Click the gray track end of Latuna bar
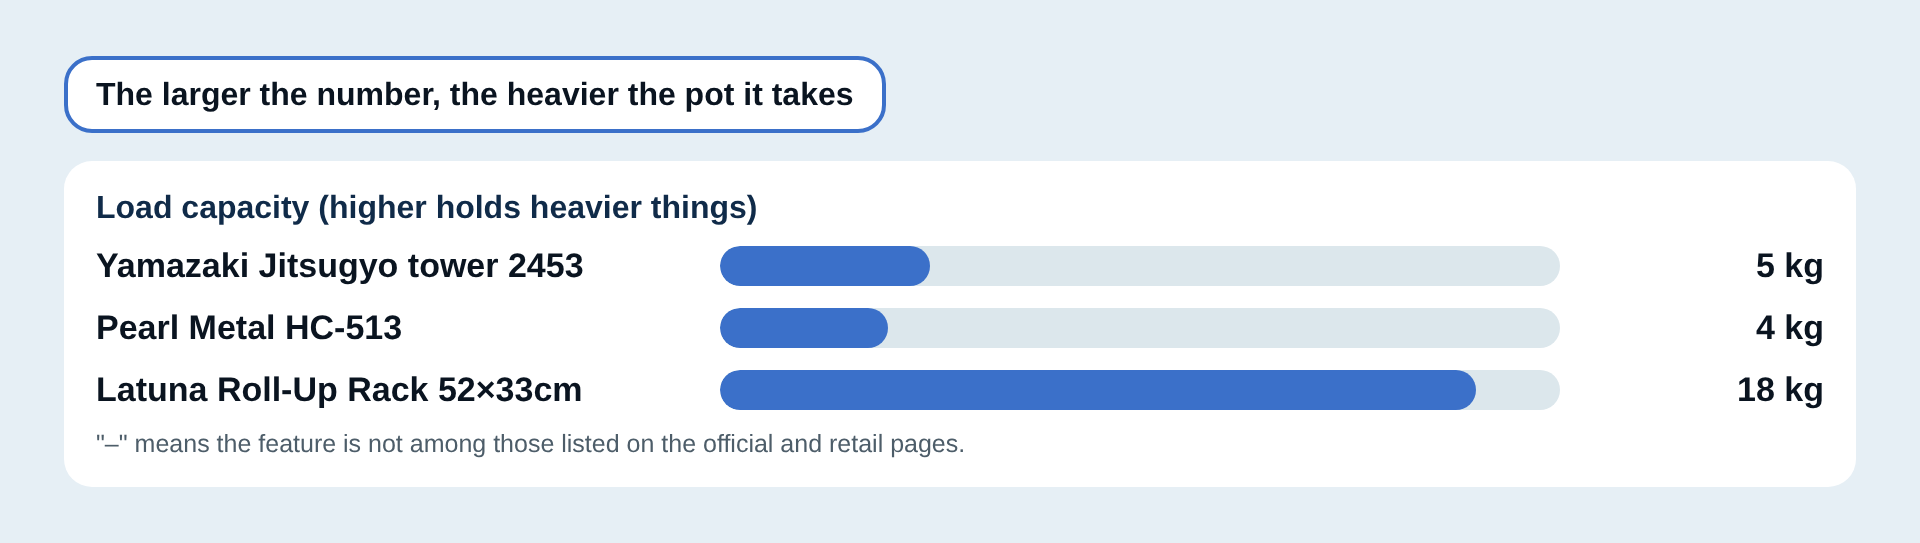This screenshot has height=543, width=1920. tap(1520, 390)
